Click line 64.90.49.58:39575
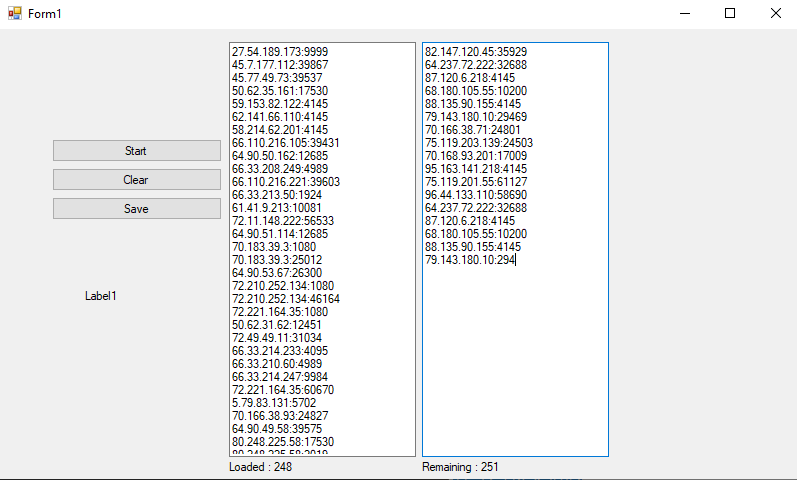 tap(277, 429)
